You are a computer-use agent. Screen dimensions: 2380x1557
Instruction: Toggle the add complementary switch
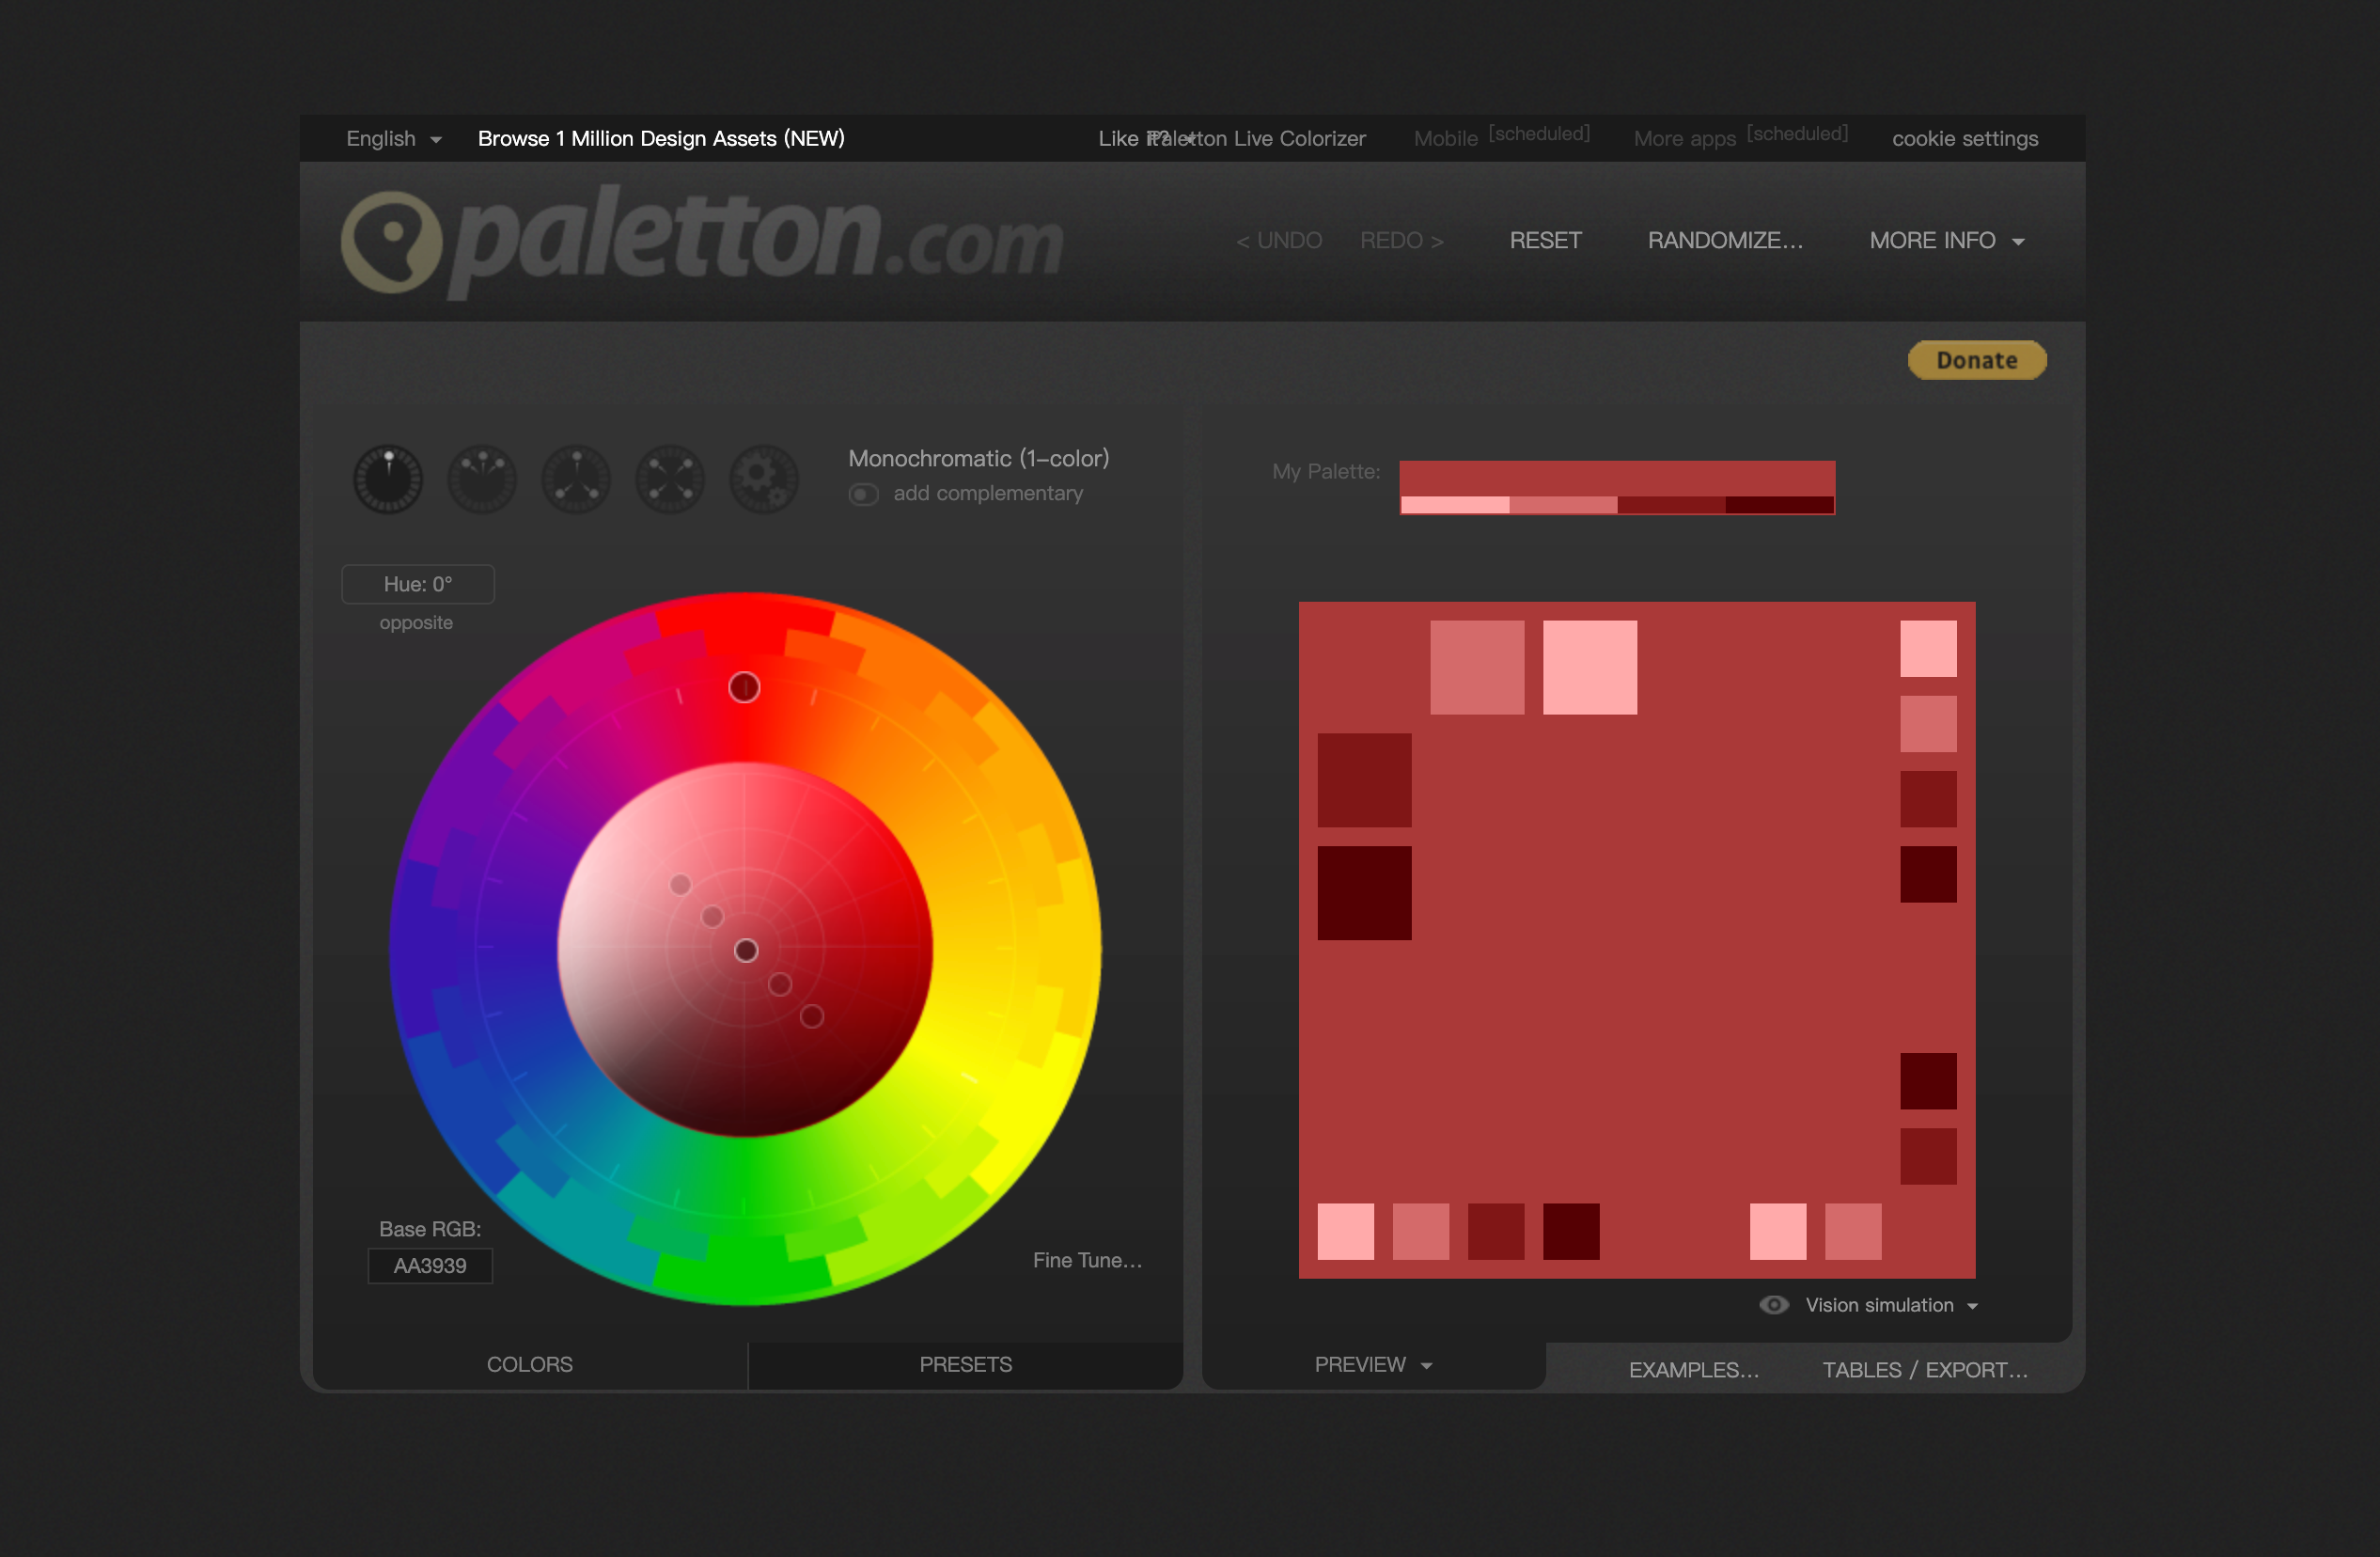point(863,494)
